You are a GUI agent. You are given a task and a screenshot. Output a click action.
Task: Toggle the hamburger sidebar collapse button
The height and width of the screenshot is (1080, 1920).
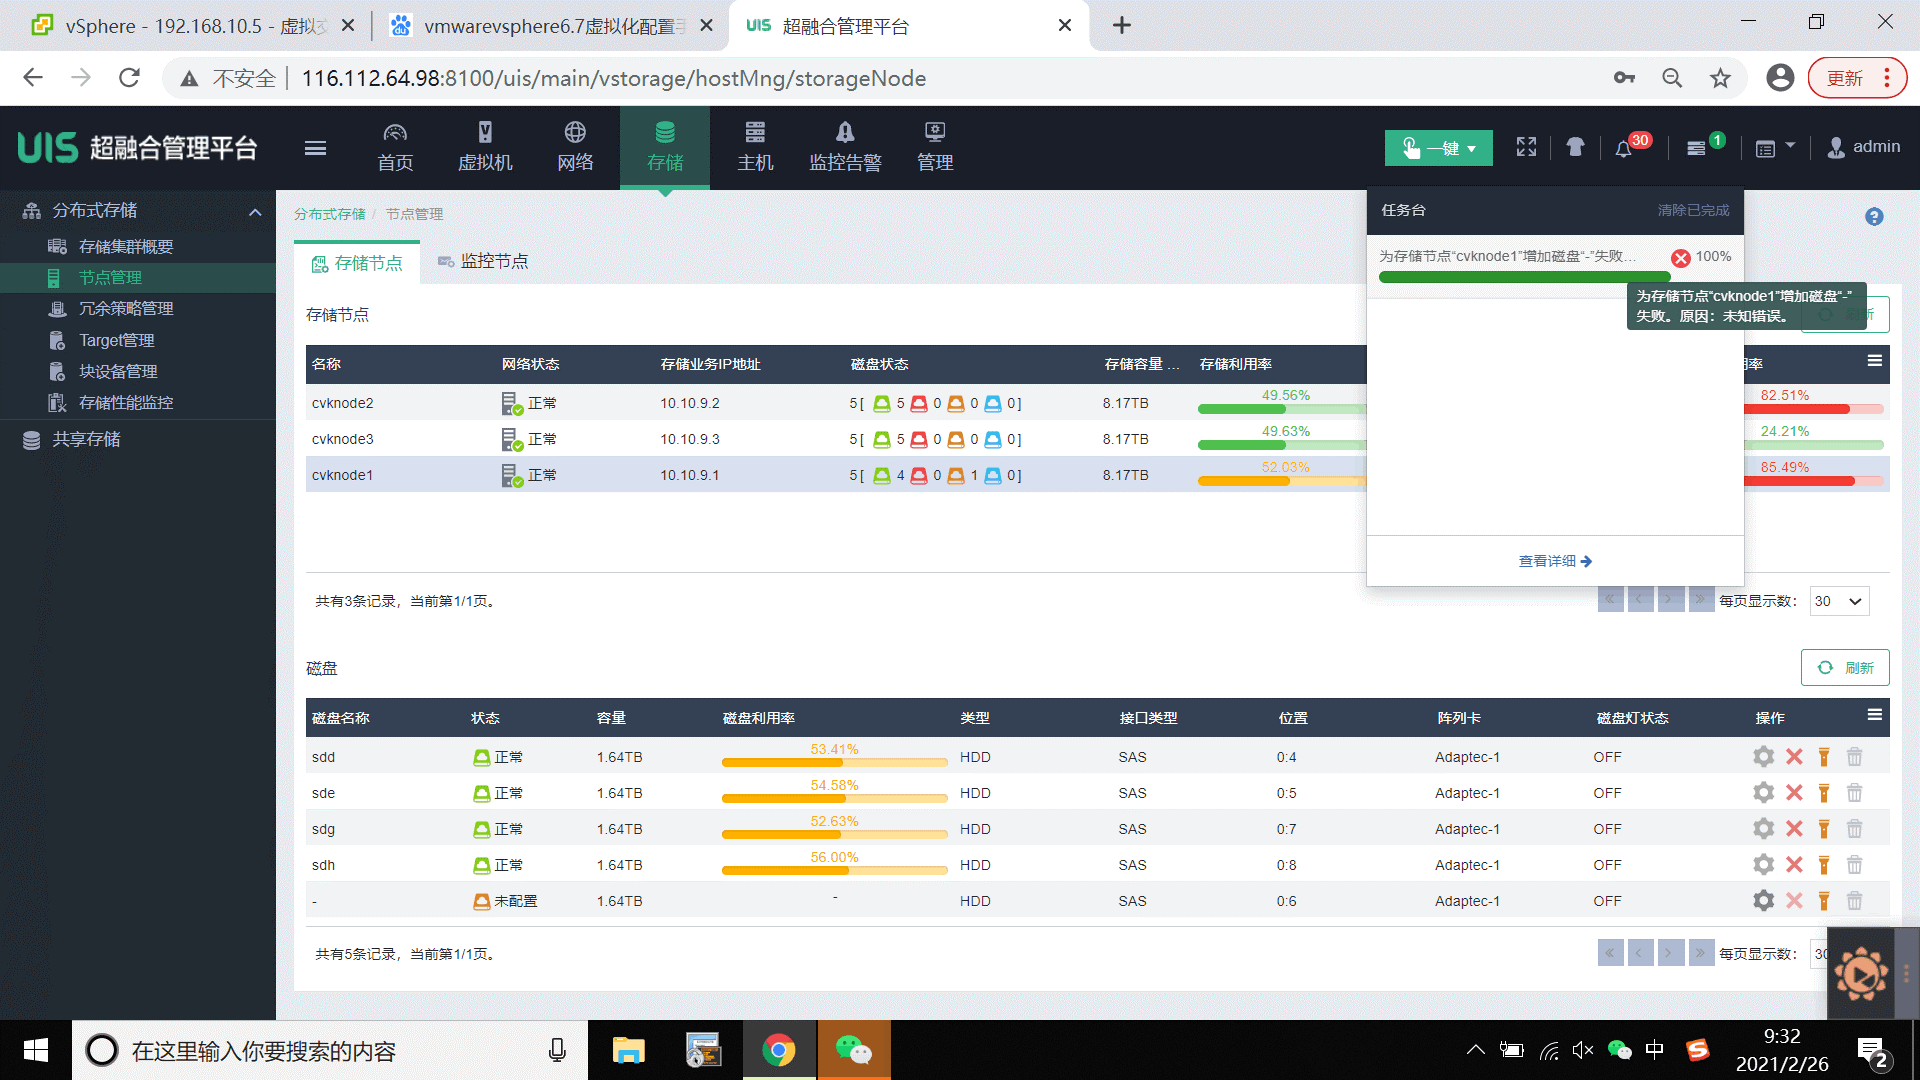pyautogui.click(x=315, y=149)
